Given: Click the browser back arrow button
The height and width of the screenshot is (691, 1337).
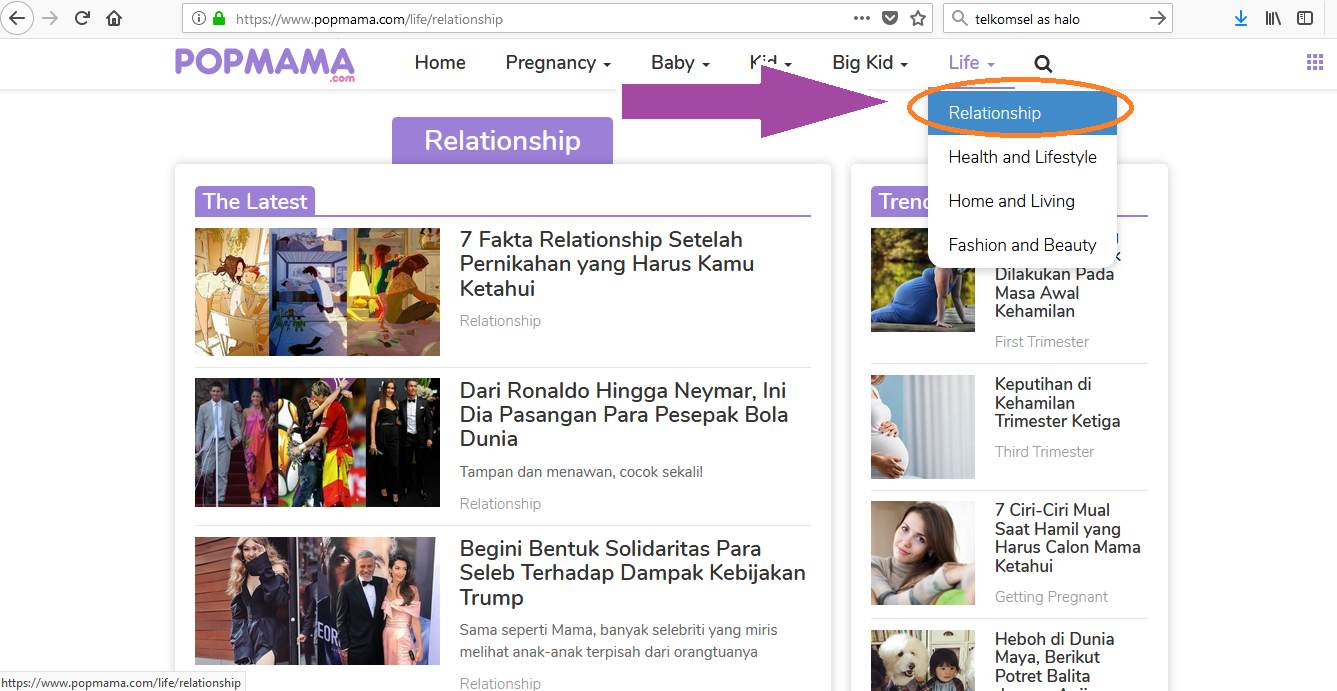Looking at the screenshot, I should pos(17,18).
